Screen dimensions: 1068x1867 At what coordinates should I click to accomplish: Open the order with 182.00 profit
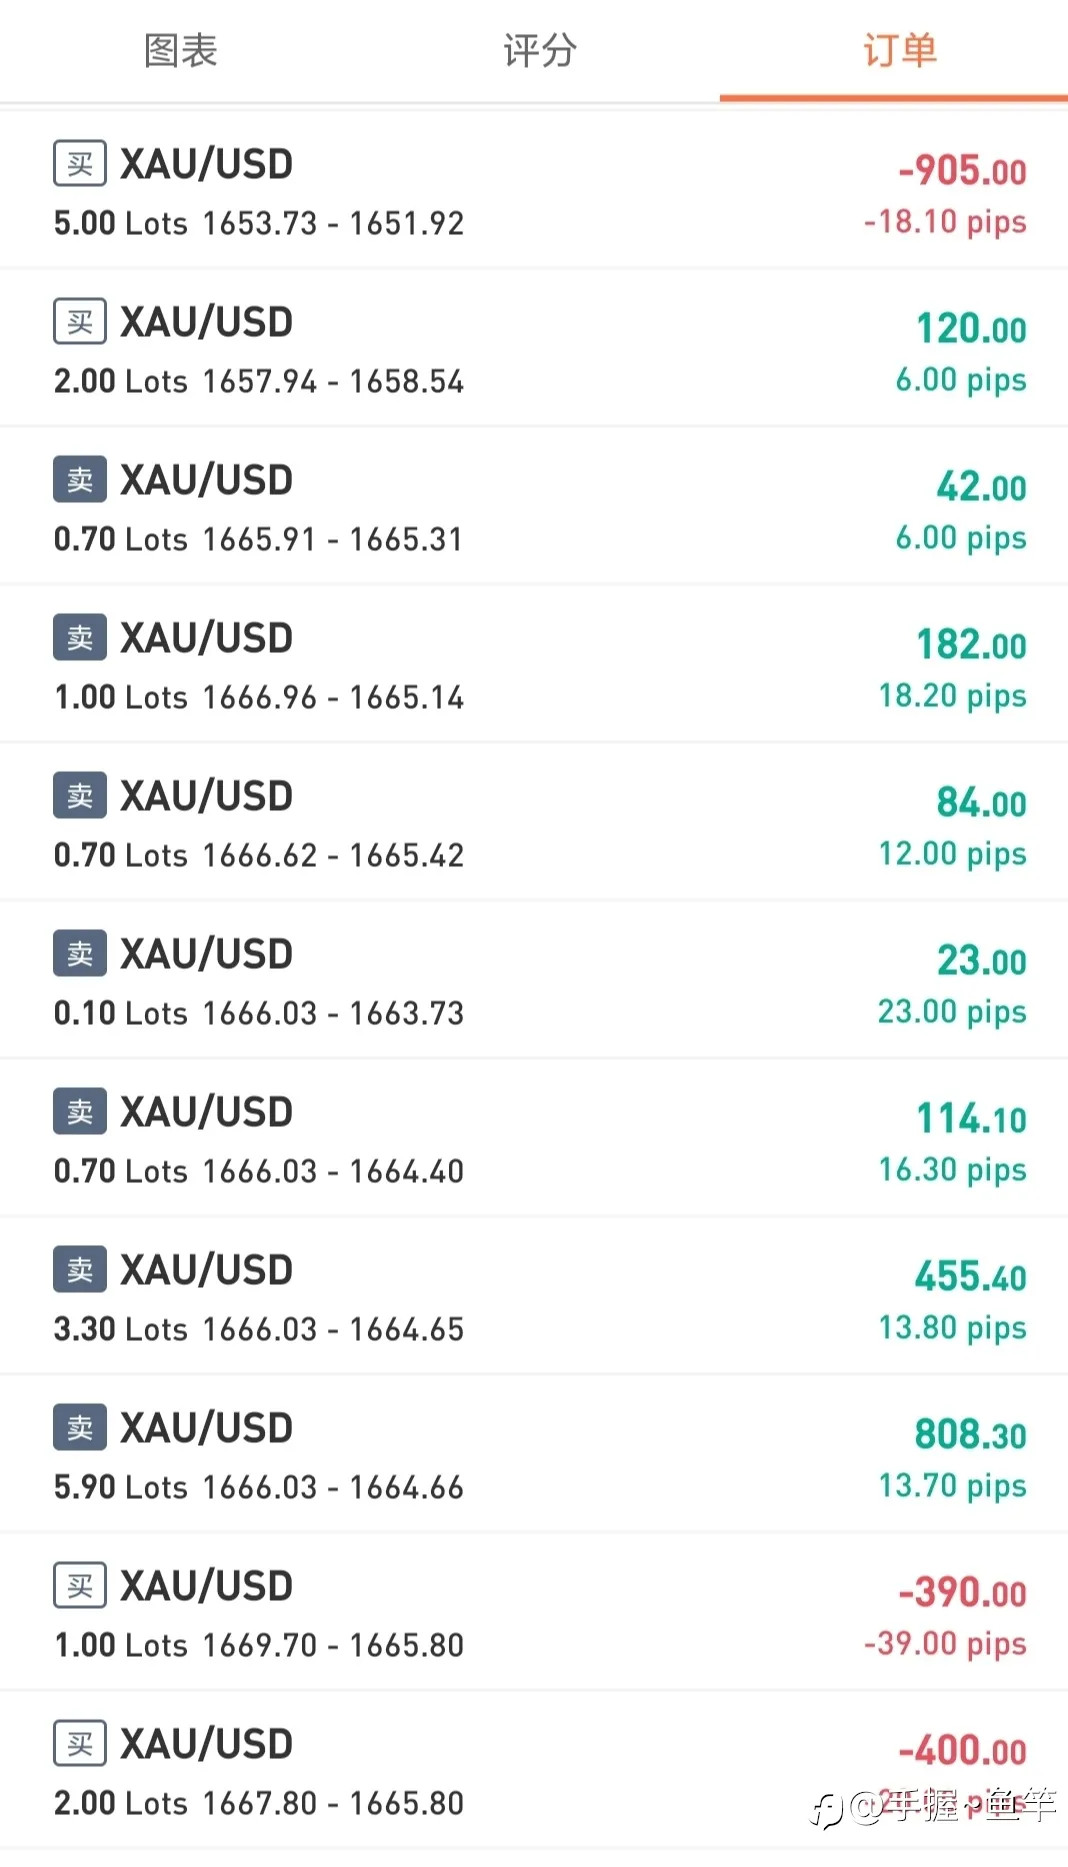tap(534, 664)
